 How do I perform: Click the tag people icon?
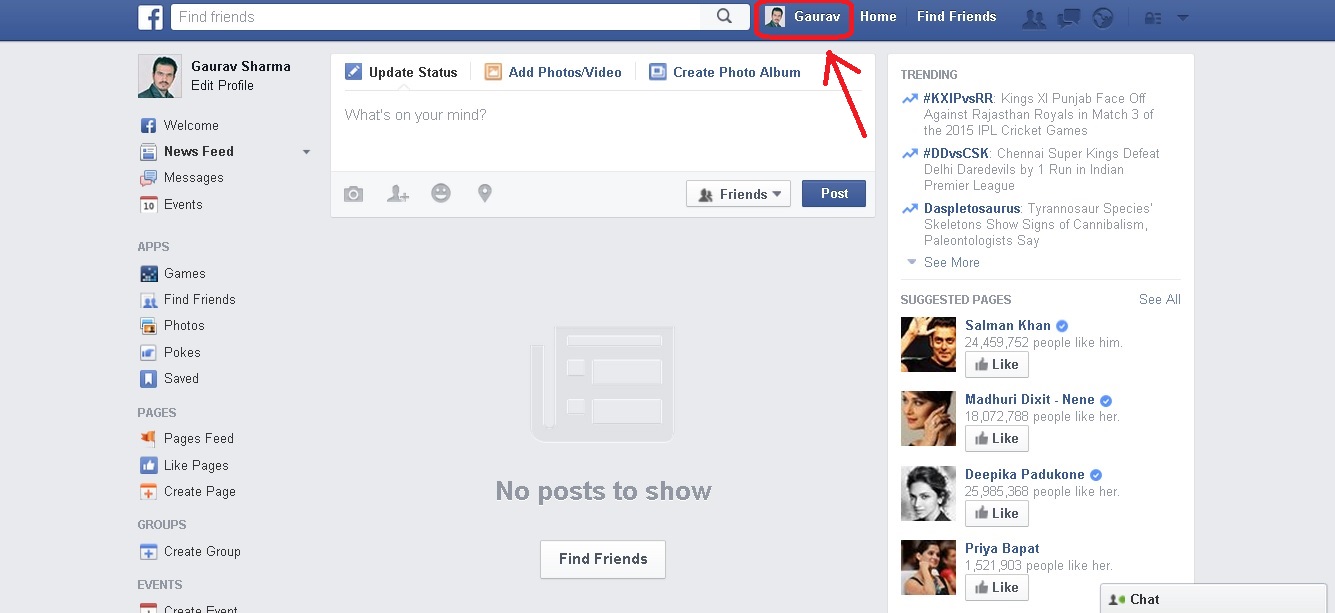point(398,194)
